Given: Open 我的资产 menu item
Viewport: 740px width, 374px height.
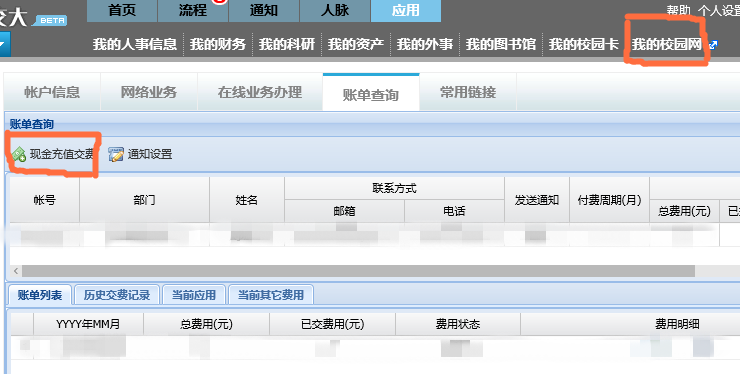Looking at the screenshot, I should 355,44.
